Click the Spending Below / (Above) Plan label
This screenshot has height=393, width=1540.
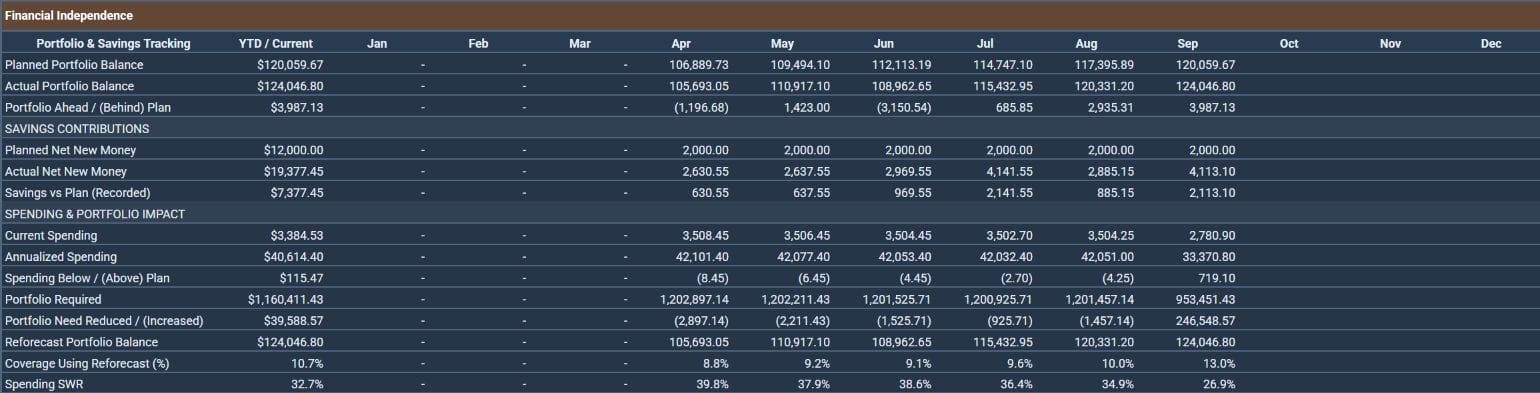point(87,278)
